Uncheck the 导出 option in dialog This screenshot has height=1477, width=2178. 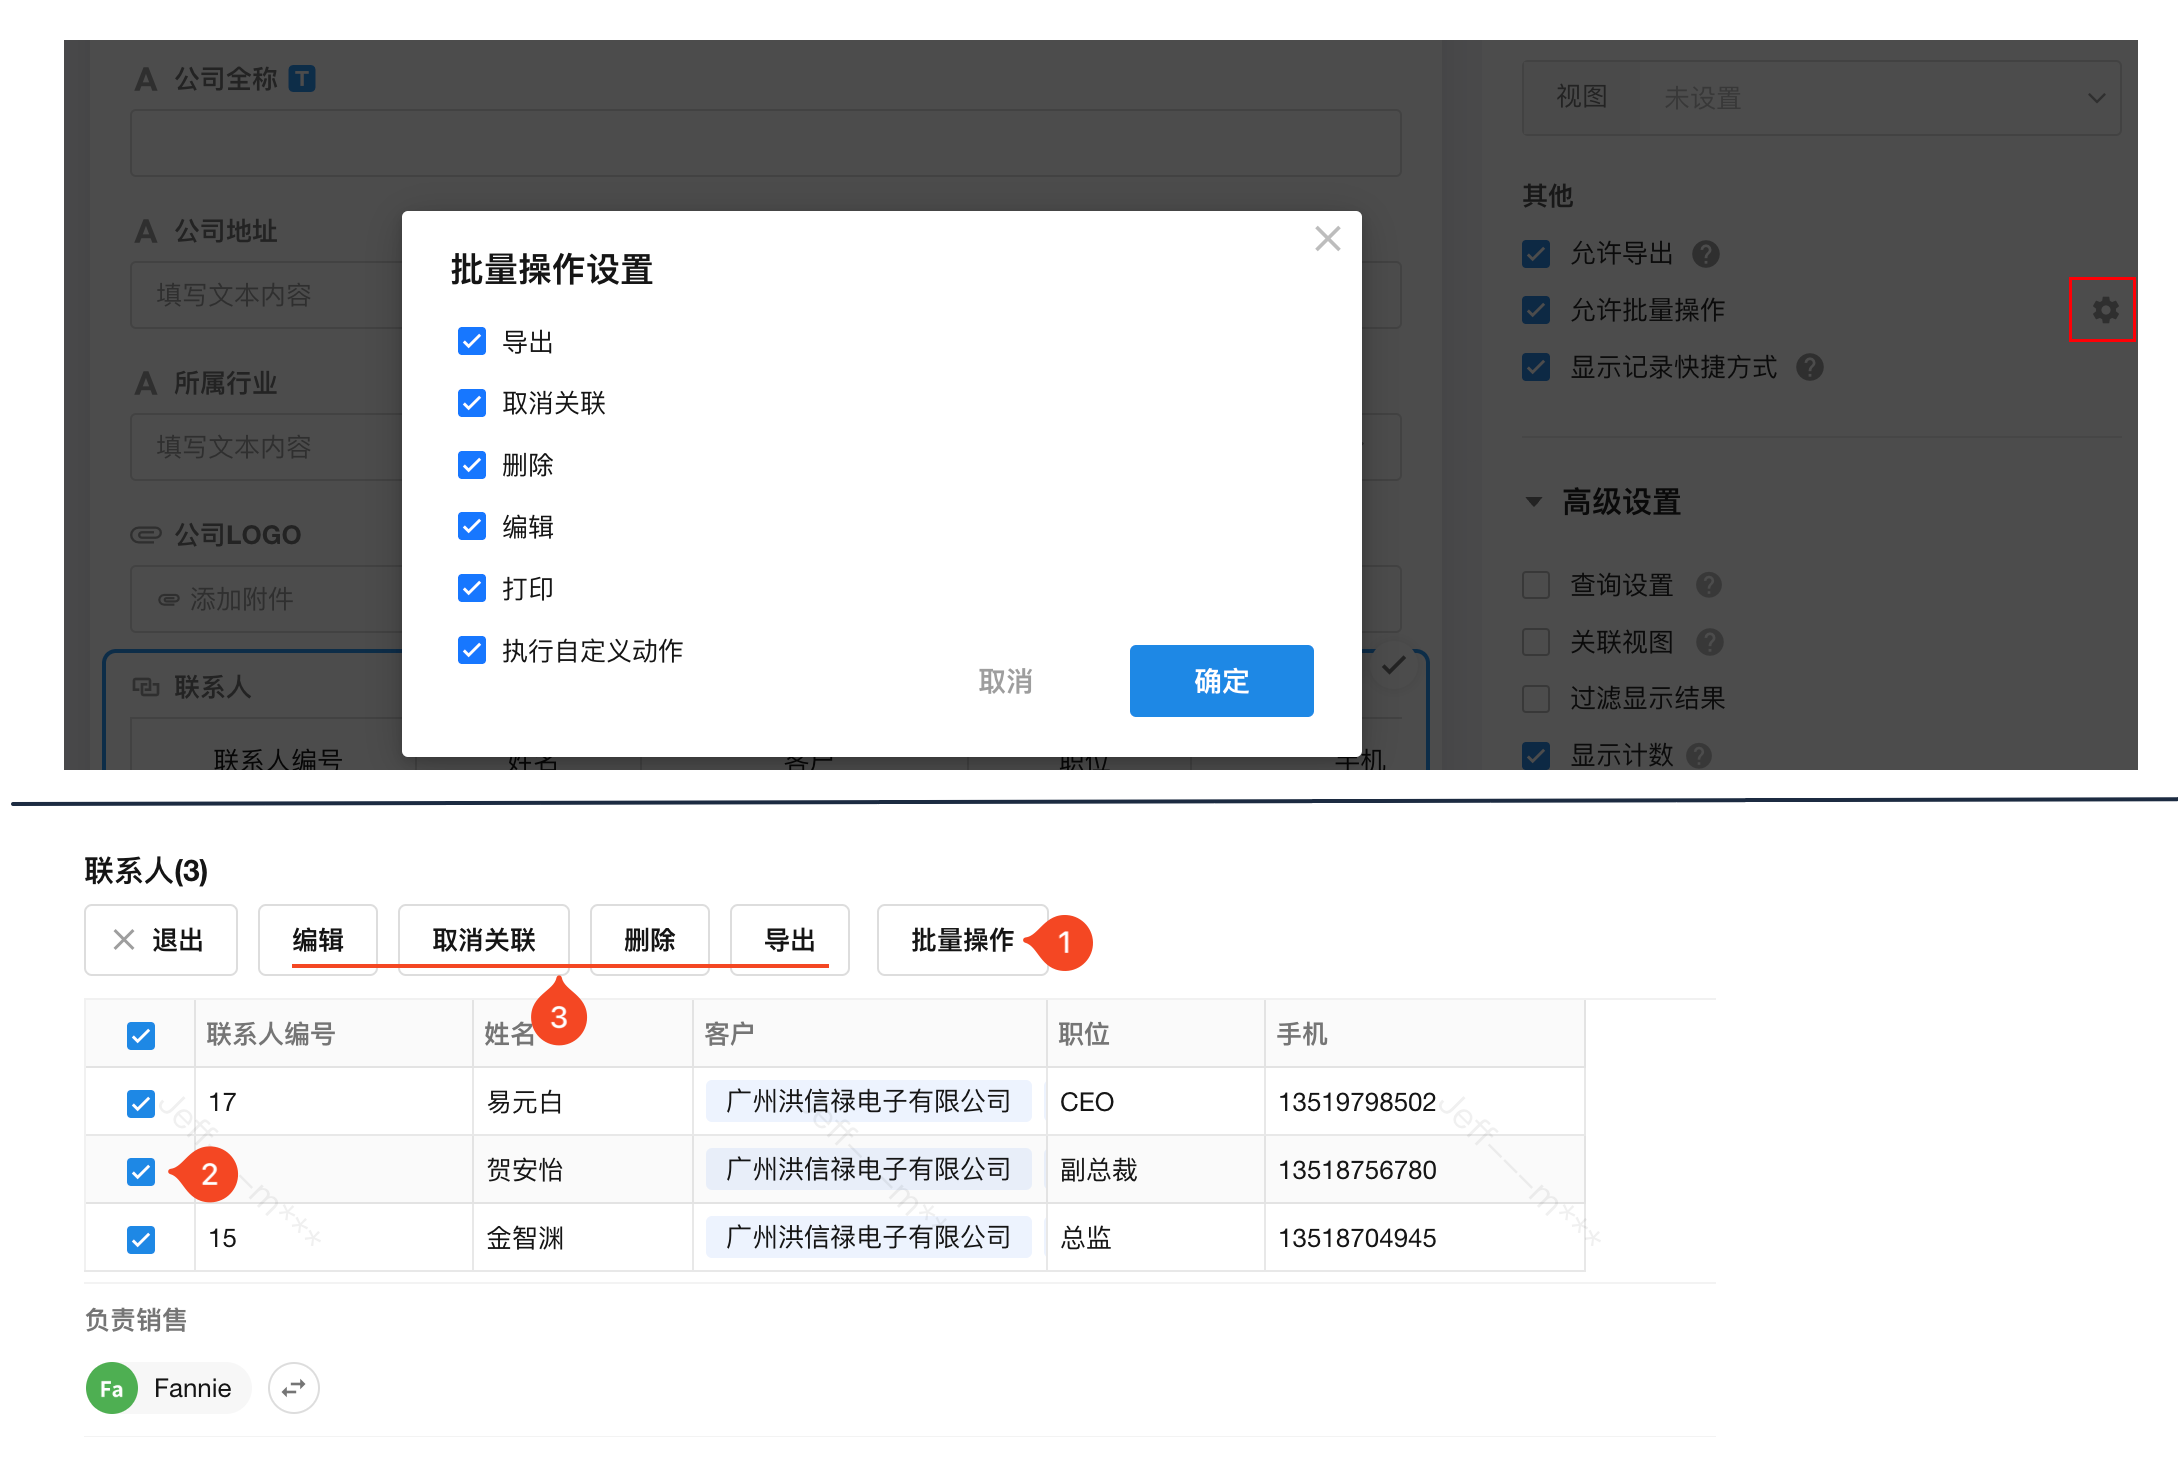click(x=472, y=342)
